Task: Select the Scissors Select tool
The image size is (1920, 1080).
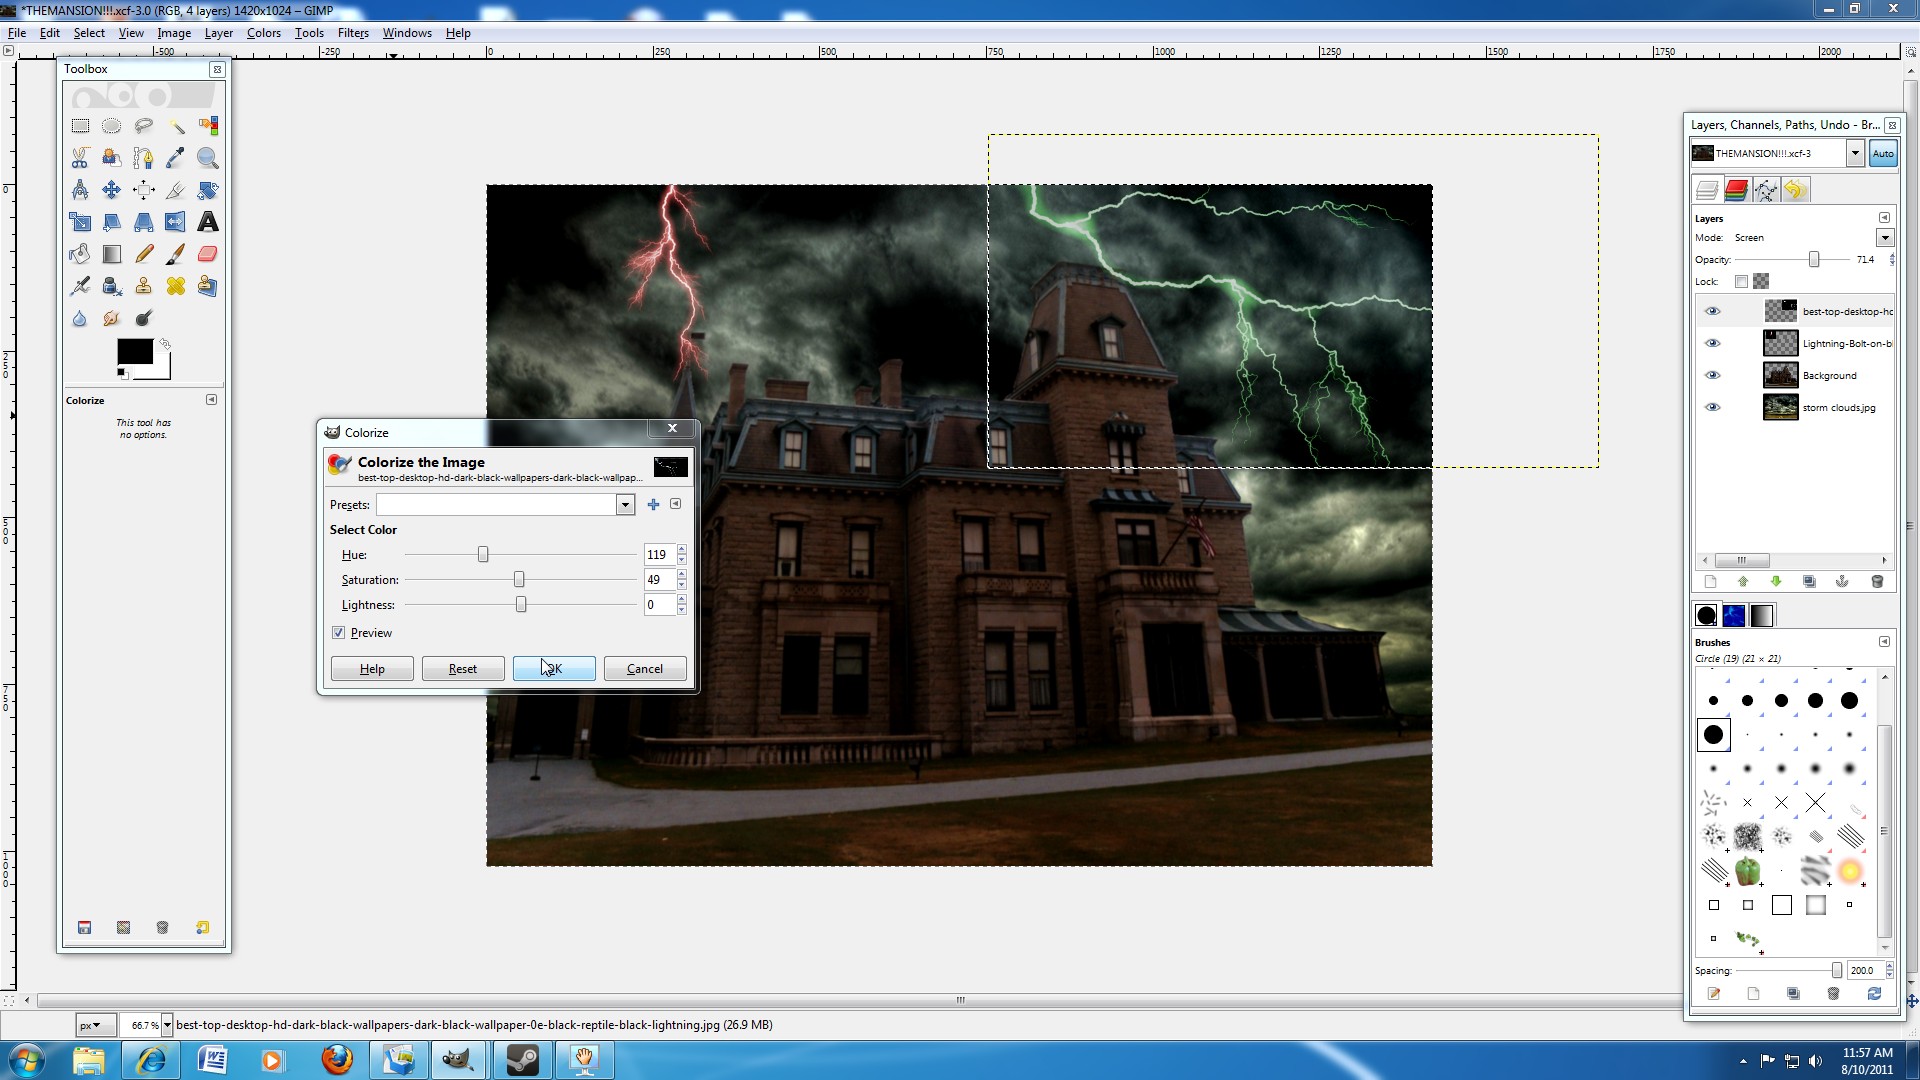Action: (80, 158)
